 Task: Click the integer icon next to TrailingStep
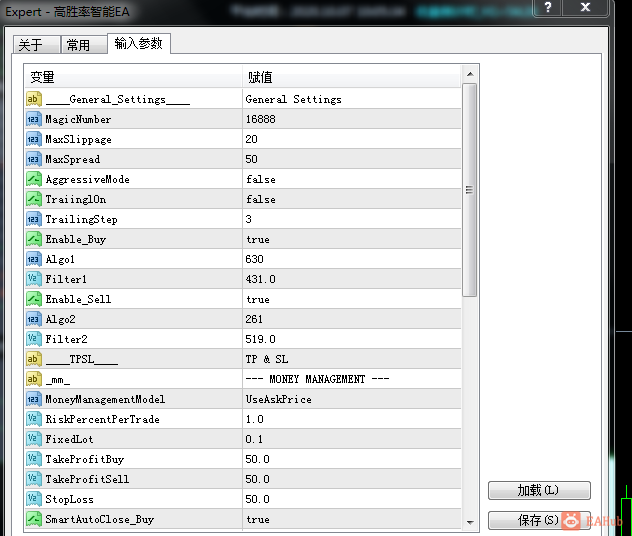[34, 219]
